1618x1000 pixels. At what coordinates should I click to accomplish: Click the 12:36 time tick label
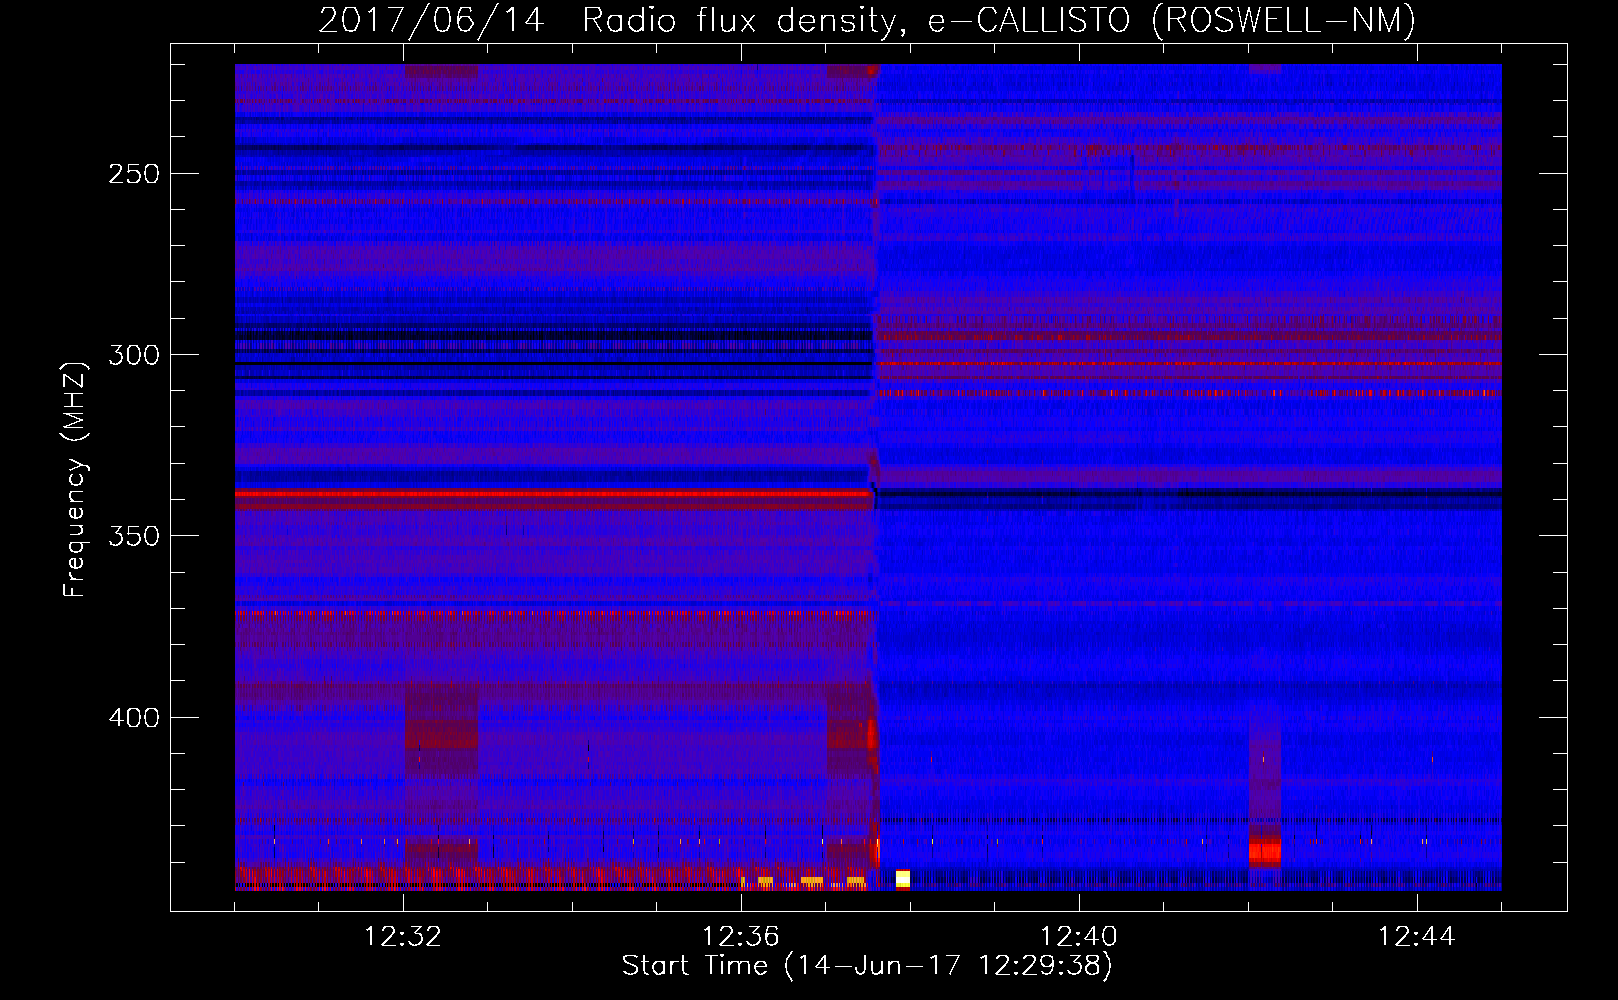[741, 937]
